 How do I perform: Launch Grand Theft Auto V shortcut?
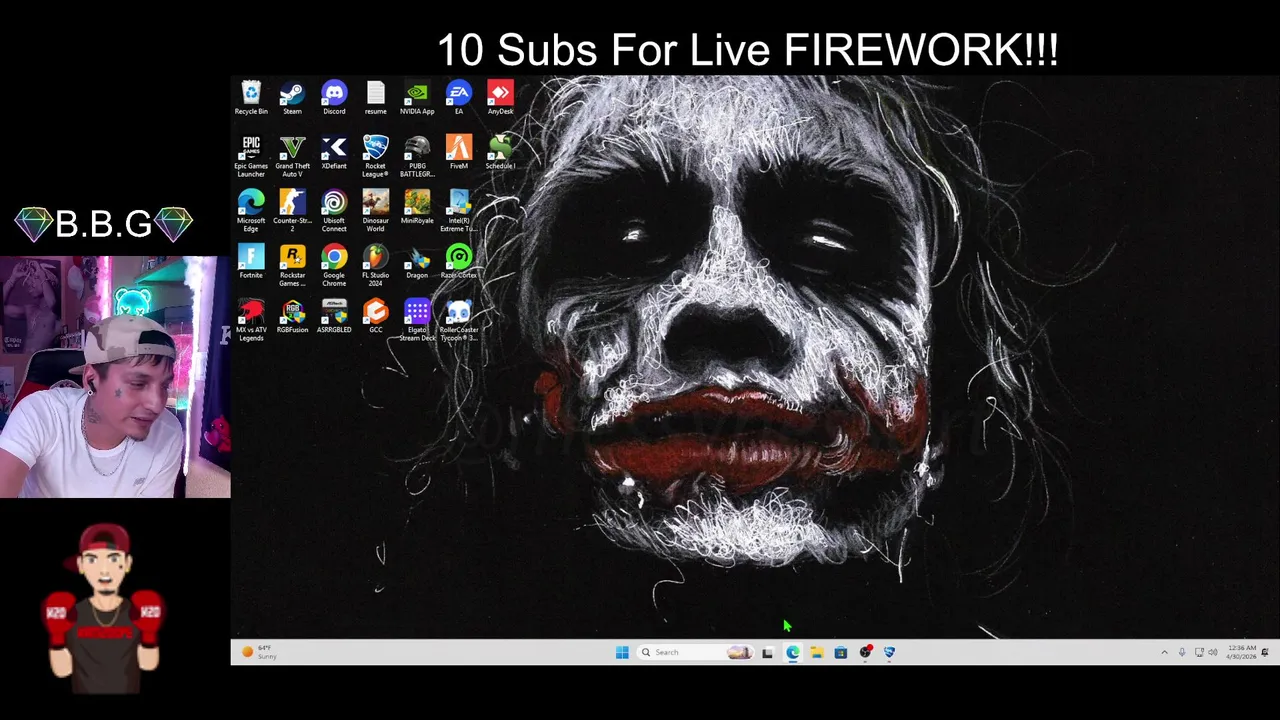pyautogui.click(x=292, y=156)
